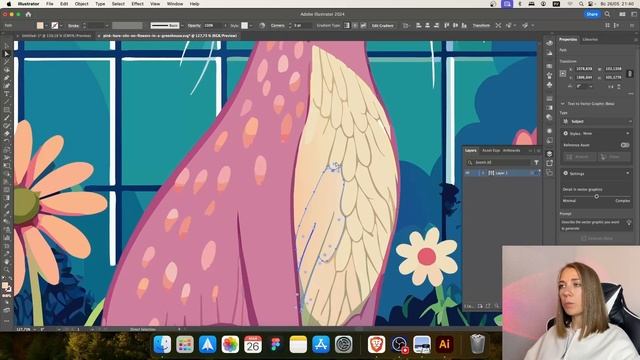Click the reference point selector icon

563,73
